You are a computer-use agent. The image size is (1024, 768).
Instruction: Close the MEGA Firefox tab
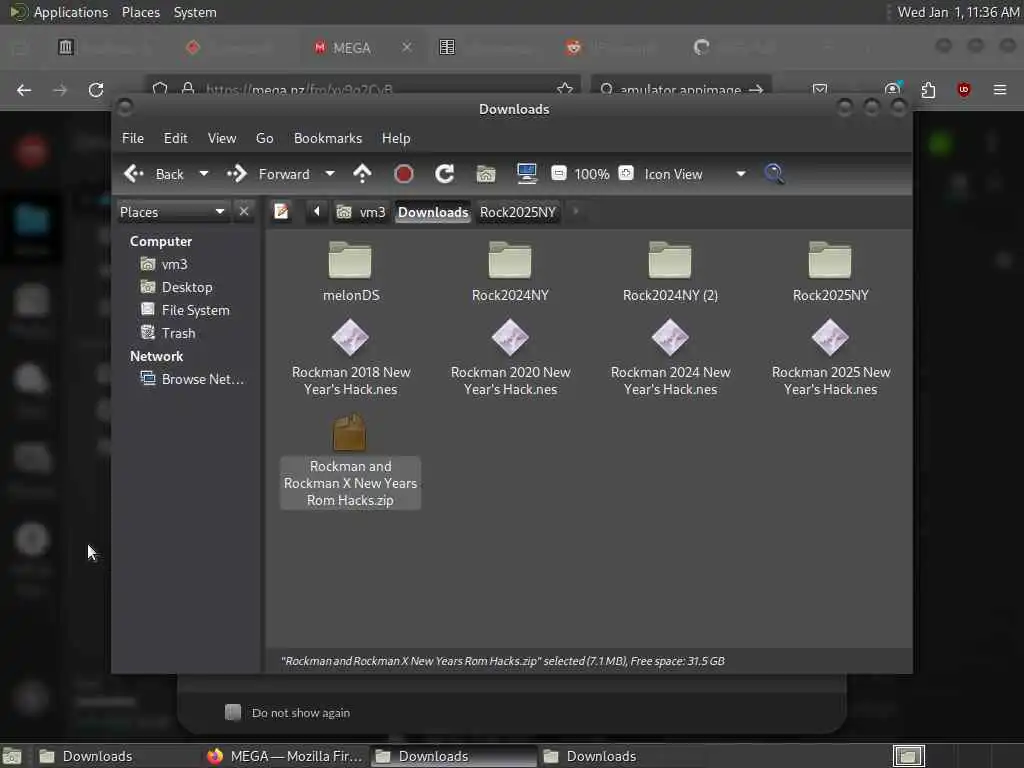click(407, 47)
